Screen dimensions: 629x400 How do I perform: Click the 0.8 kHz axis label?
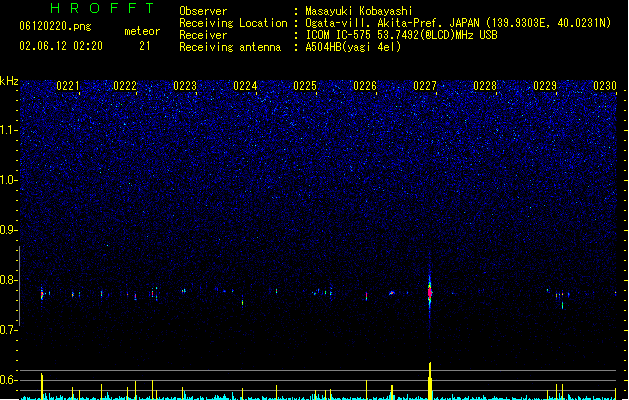click(x=8, y=280)
